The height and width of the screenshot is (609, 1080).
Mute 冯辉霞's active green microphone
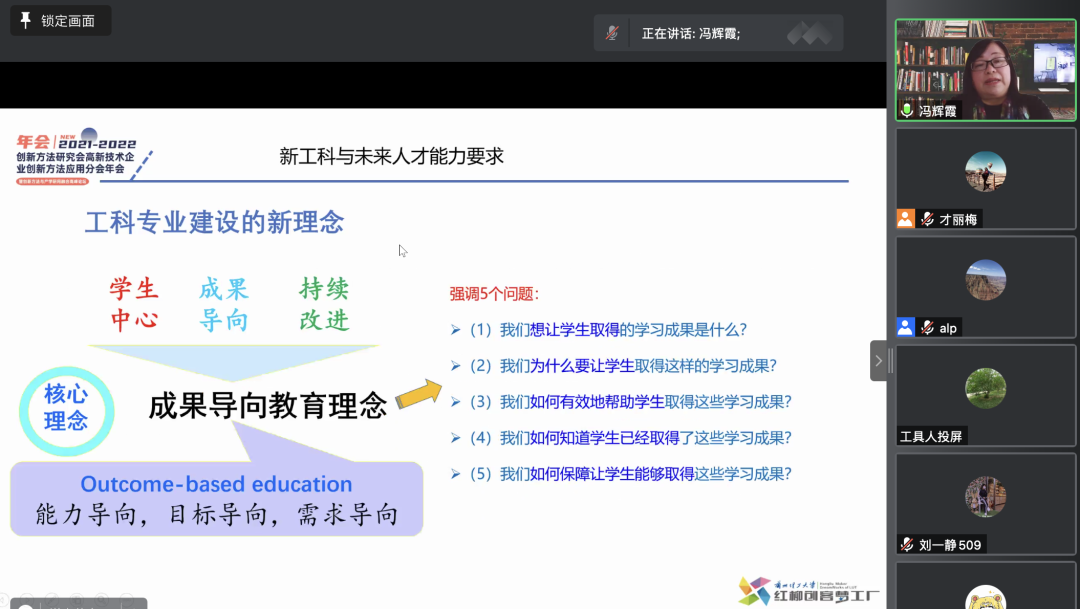click(908, 111)
